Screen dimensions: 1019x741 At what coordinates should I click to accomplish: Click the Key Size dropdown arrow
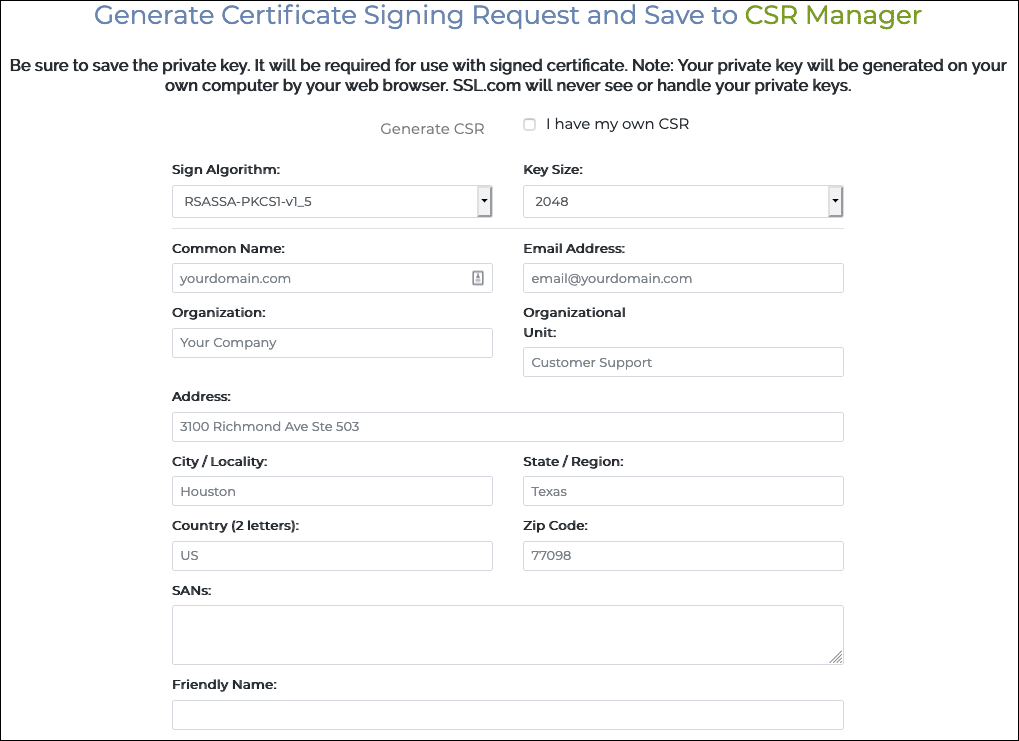coord(835,201)
